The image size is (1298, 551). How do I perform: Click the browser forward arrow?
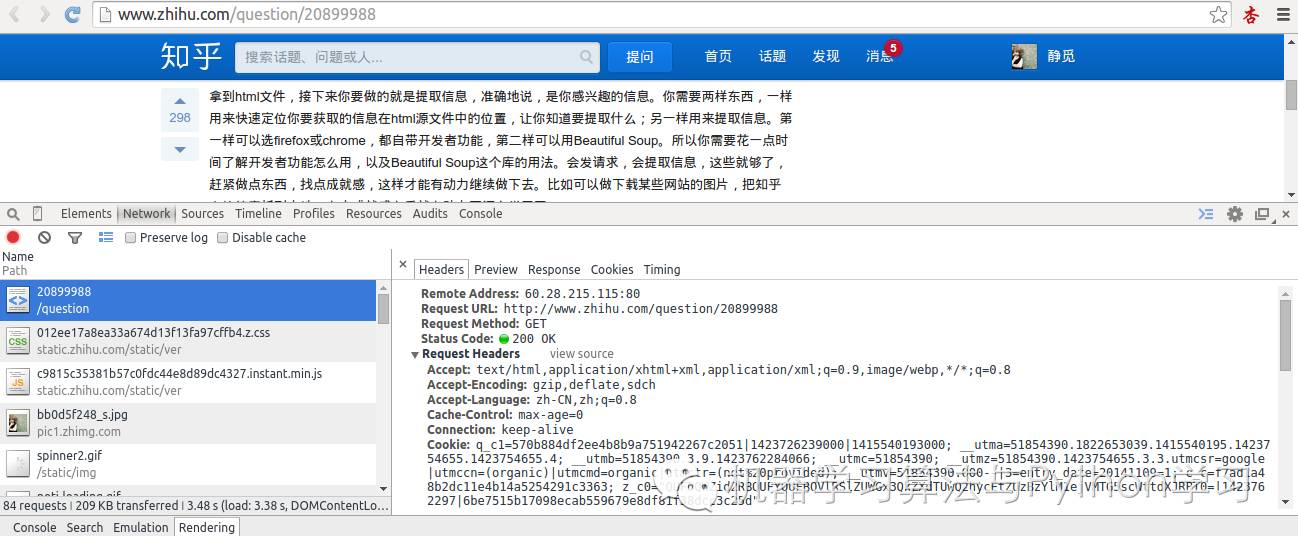click(x=44, y=15)
